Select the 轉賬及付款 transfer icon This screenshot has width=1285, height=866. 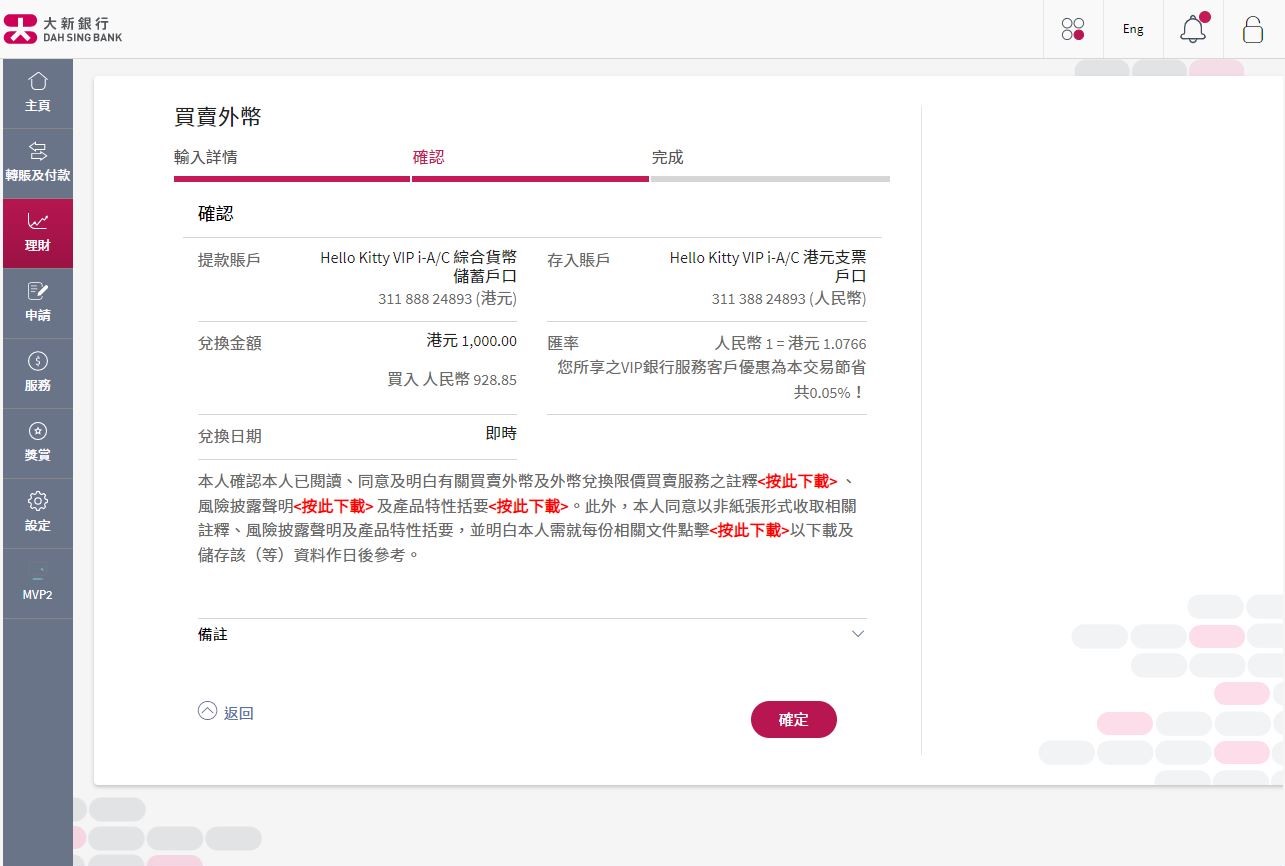[37, 162]
